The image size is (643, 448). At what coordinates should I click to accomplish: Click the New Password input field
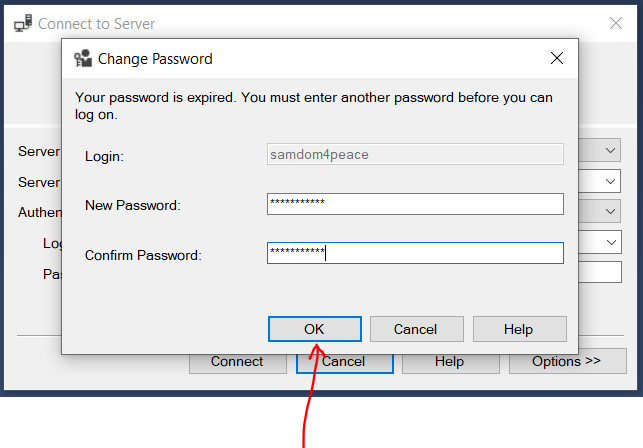tap(415, 204)
